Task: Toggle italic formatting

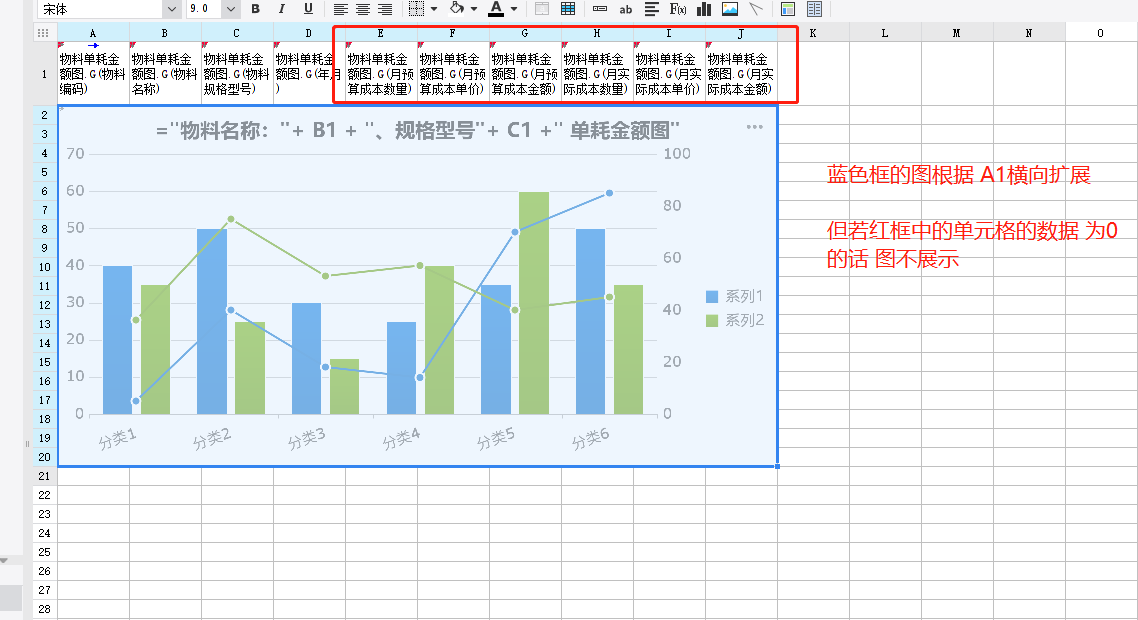Action: (282, 9)
